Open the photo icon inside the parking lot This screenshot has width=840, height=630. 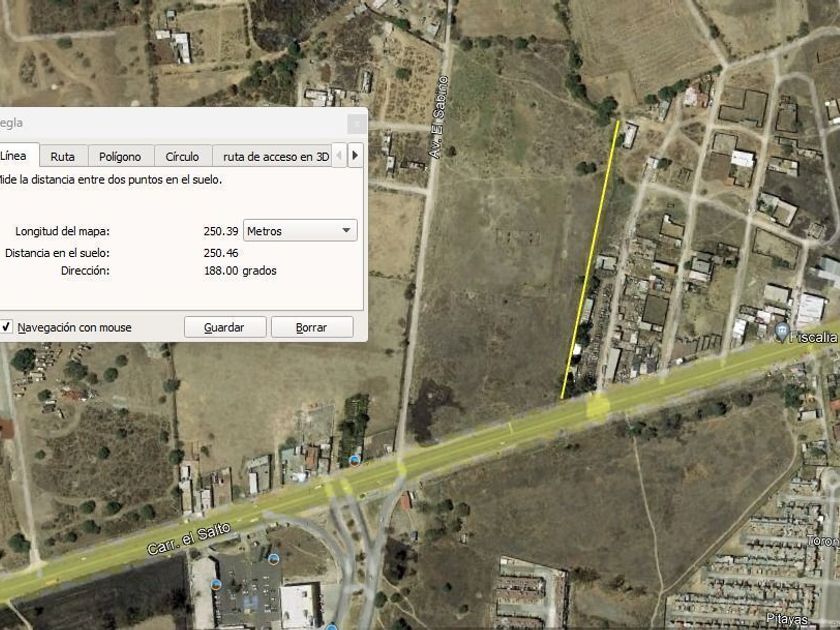[273, 559]
